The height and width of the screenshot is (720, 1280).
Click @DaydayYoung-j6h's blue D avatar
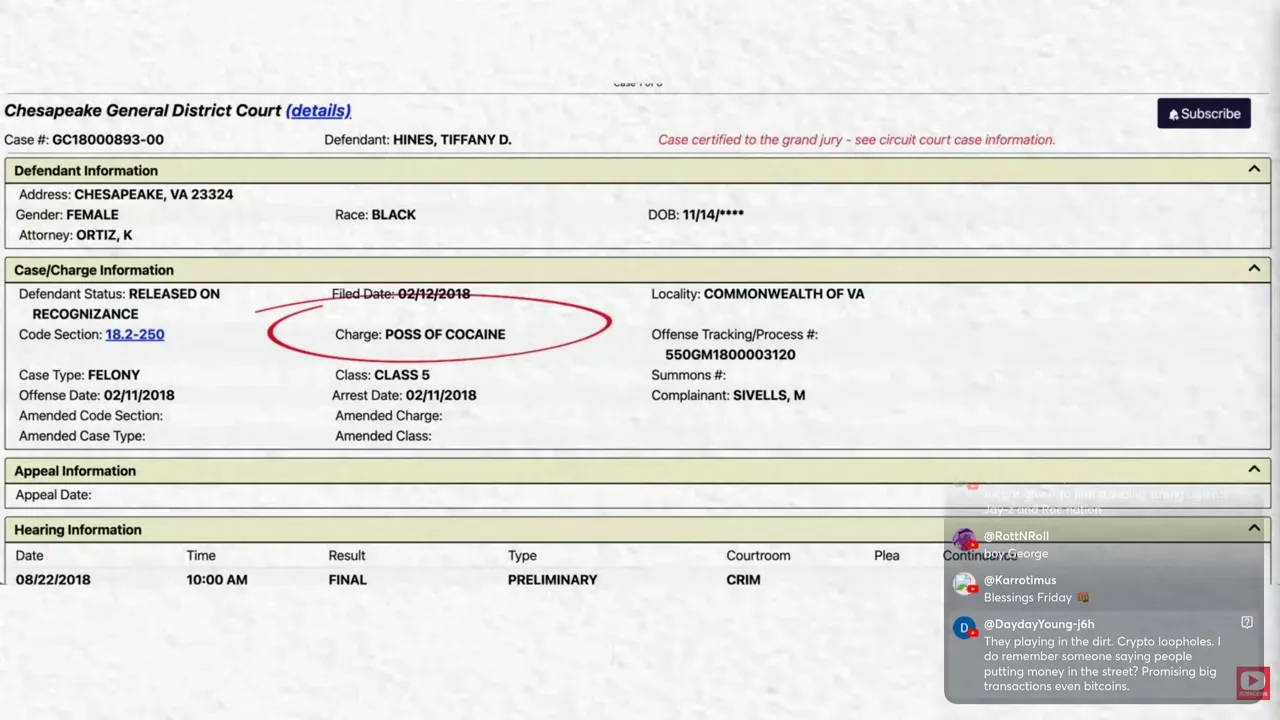tap(964, 628)
